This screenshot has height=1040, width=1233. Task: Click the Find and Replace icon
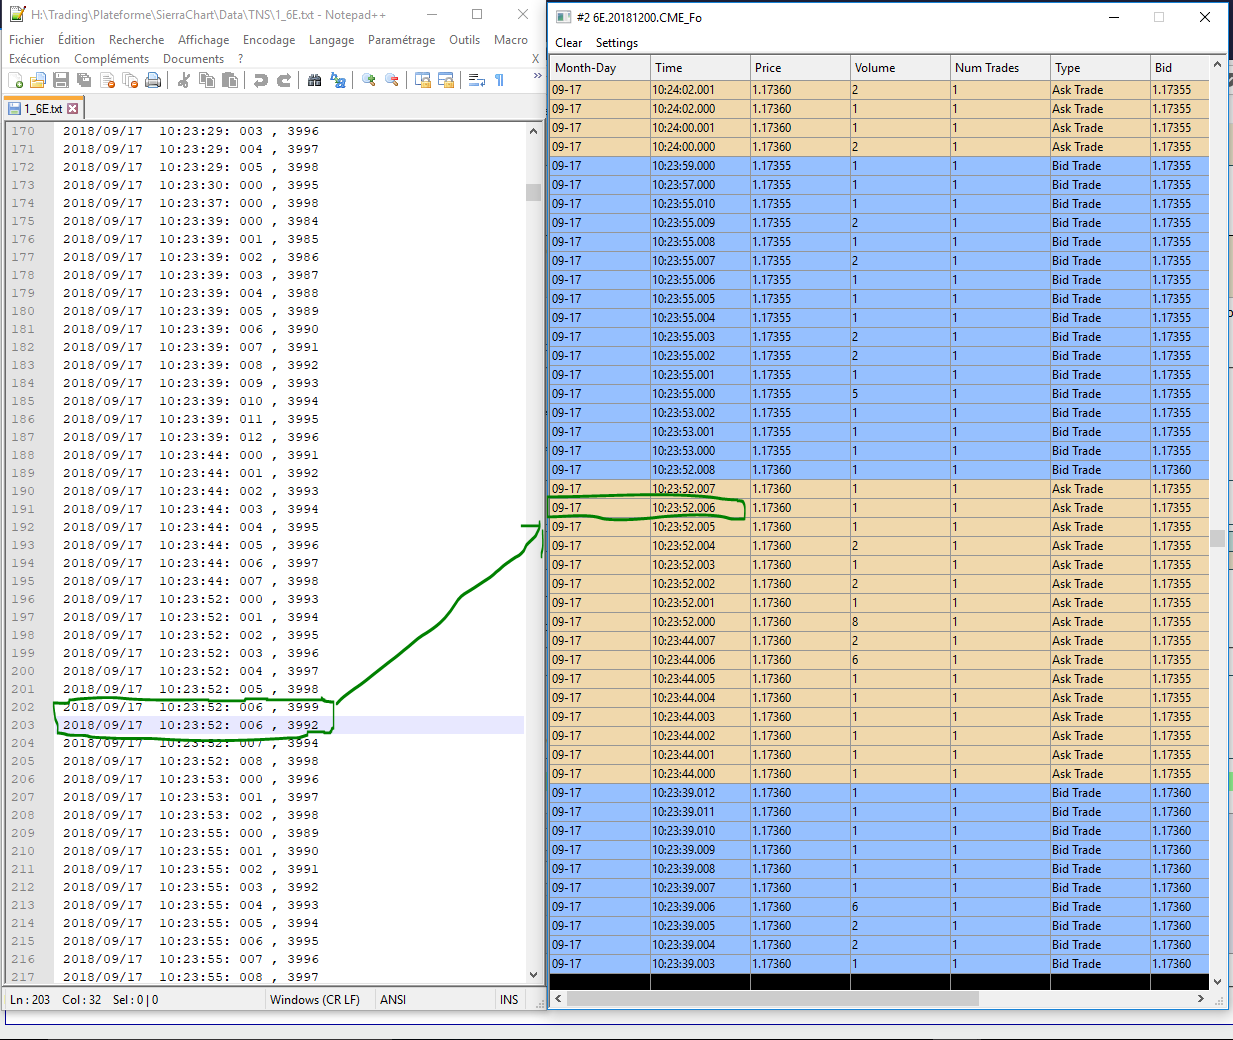click(x=338, y=80)
